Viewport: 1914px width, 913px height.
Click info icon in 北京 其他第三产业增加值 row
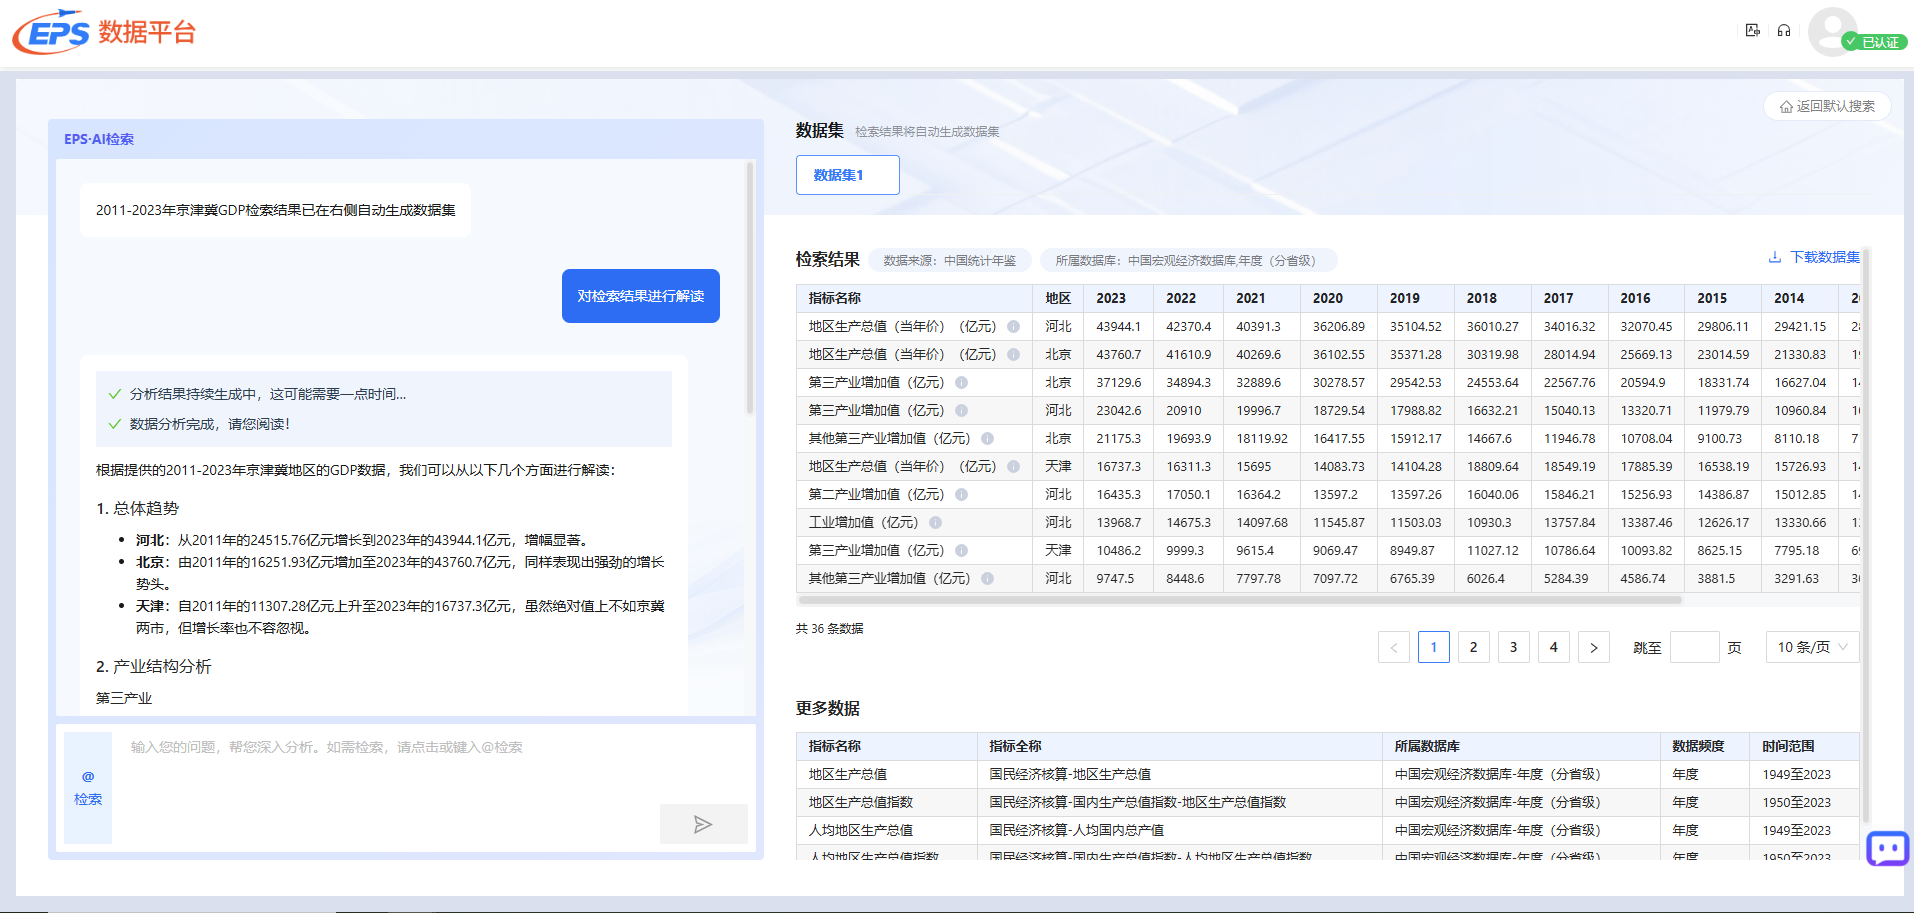tap(987, 438)
